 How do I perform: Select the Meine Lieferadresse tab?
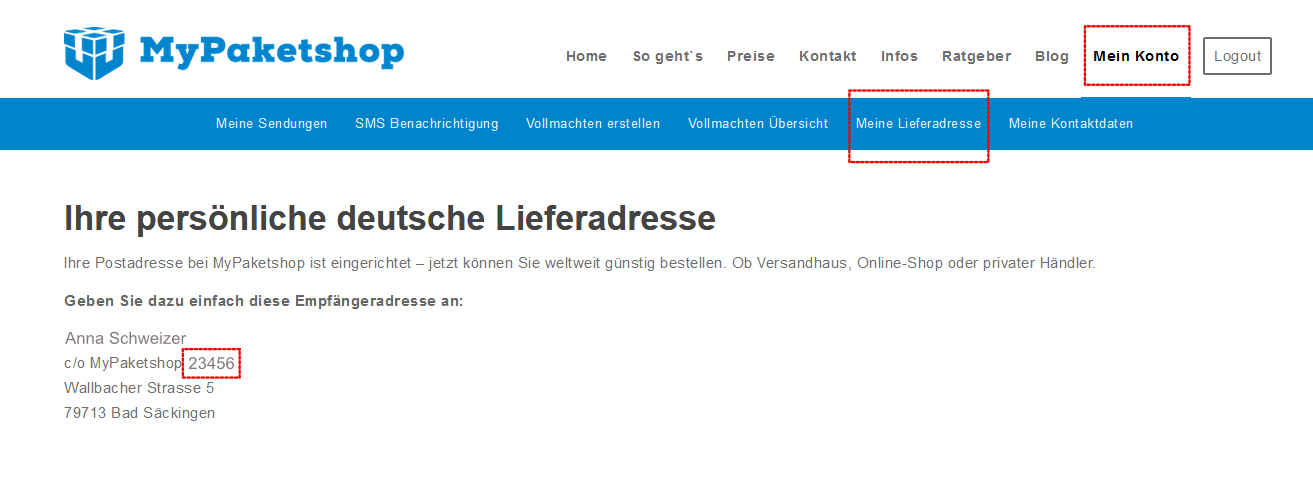click(918, 124)
